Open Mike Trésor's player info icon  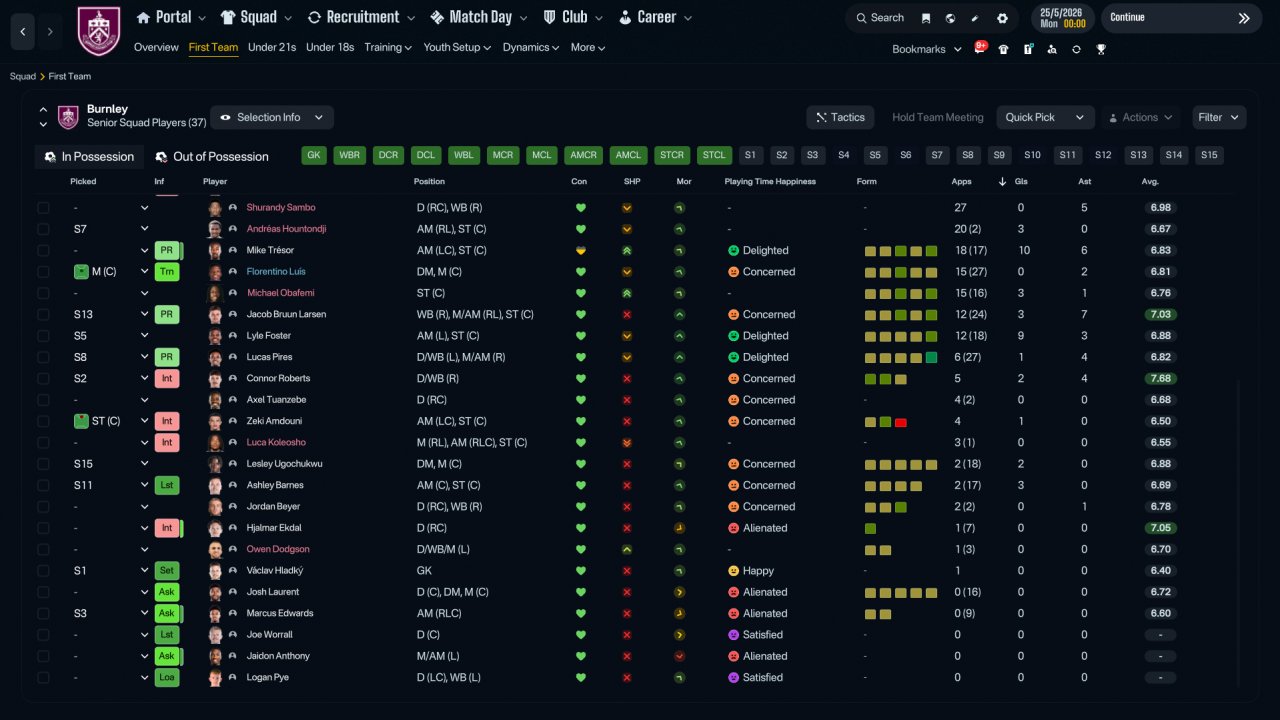pos(233,250)
